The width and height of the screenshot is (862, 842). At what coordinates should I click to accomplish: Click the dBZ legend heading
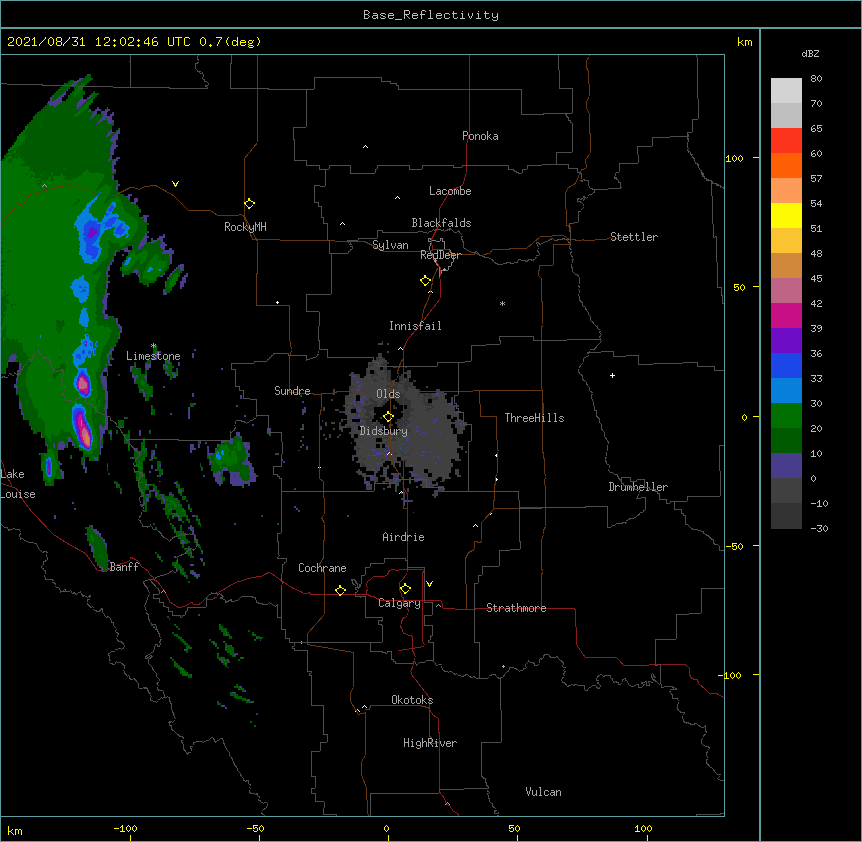[810, 53]
